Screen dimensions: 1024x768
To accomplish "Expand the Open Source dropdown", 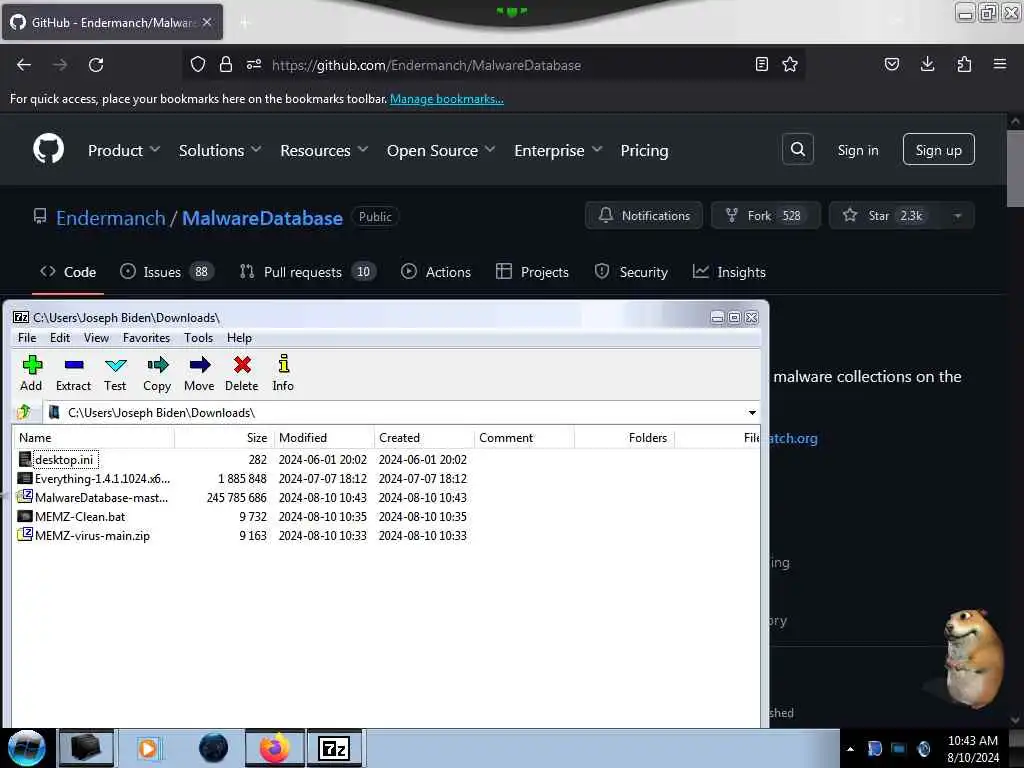I will [441, 151].
